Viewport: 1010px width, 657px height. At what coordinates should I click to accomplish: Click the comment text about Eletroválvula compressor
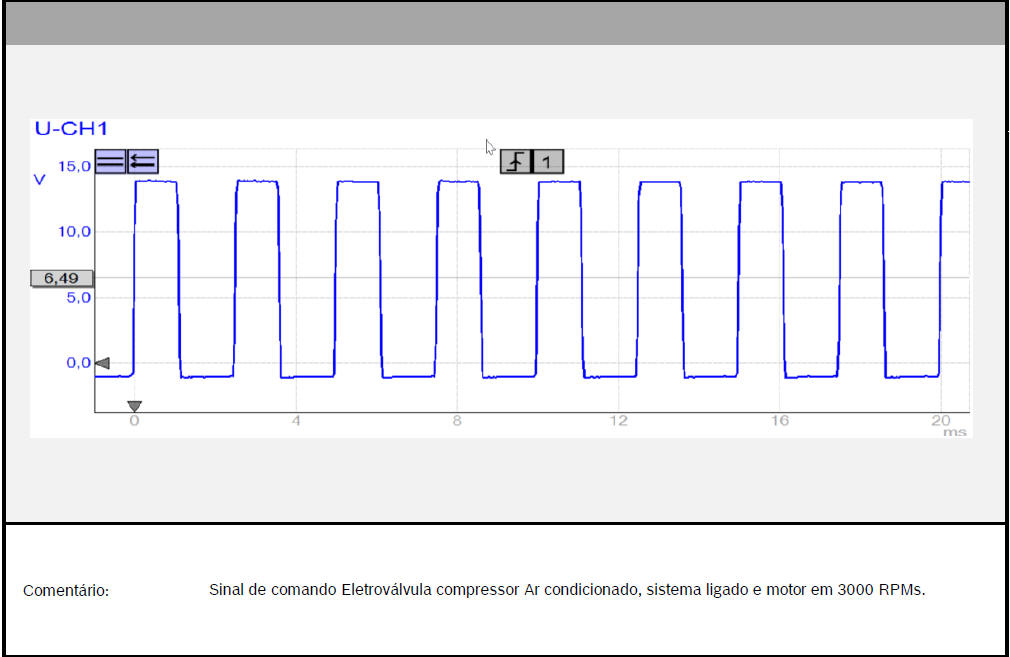coord(567,589)
